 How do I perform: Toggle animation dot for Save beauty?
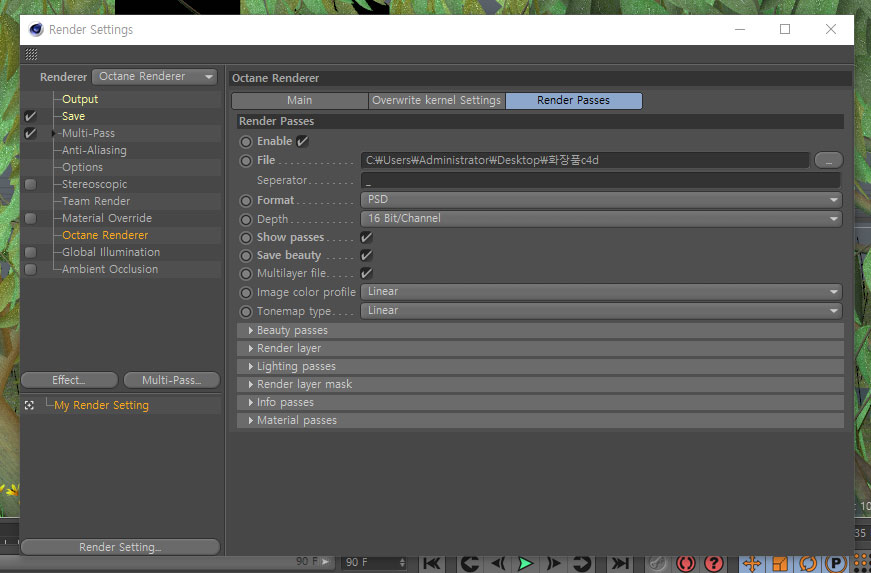coord(246,256)
